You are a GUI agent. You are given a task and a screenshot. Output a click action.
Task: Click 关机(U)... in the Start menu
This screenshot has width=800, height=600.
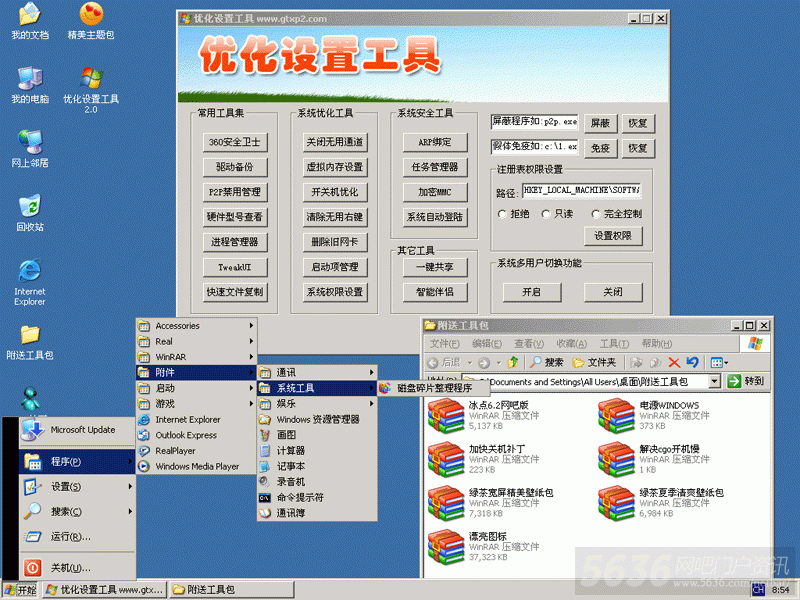(x=78, y=568)
